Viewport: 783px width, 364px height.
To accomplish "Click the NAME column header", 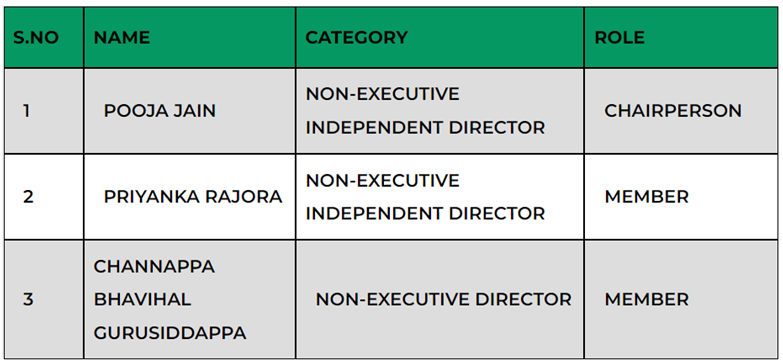I will click(x=190, y=37).
